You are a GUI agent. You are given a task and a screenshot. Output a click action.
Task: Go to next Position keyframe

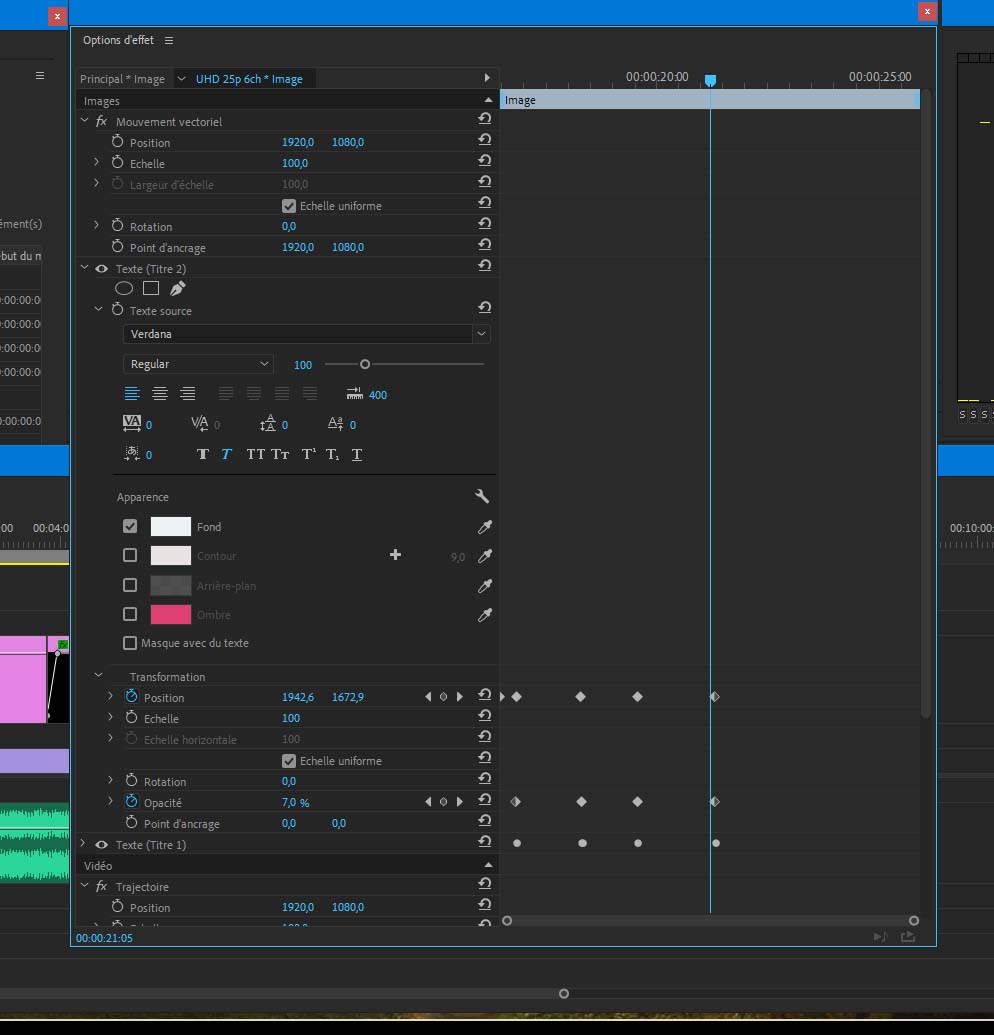pos(460,697)
